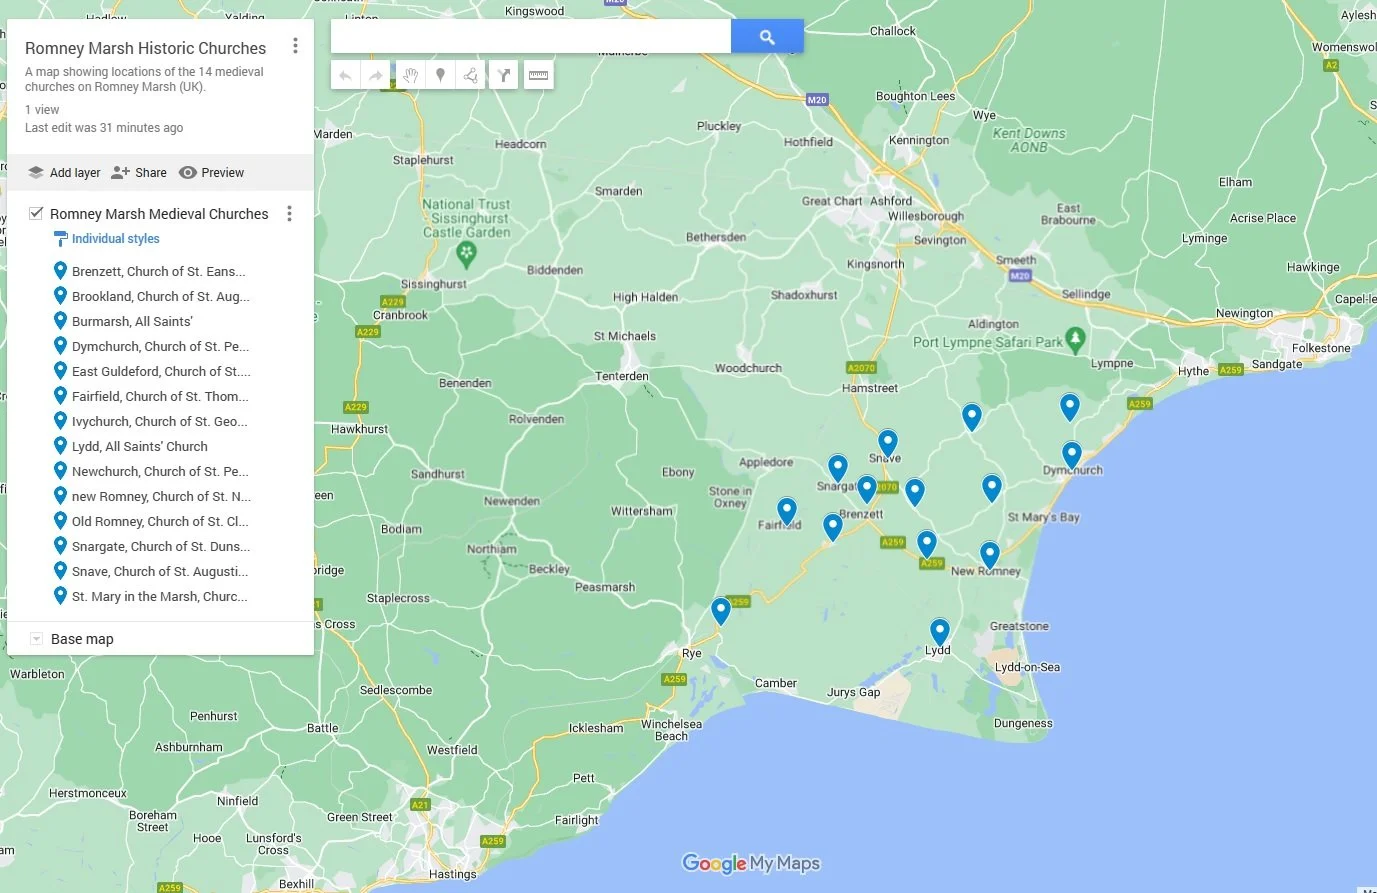Select the Add directions tool
This screenshot has height=893, width=1377.
[503, 74]
